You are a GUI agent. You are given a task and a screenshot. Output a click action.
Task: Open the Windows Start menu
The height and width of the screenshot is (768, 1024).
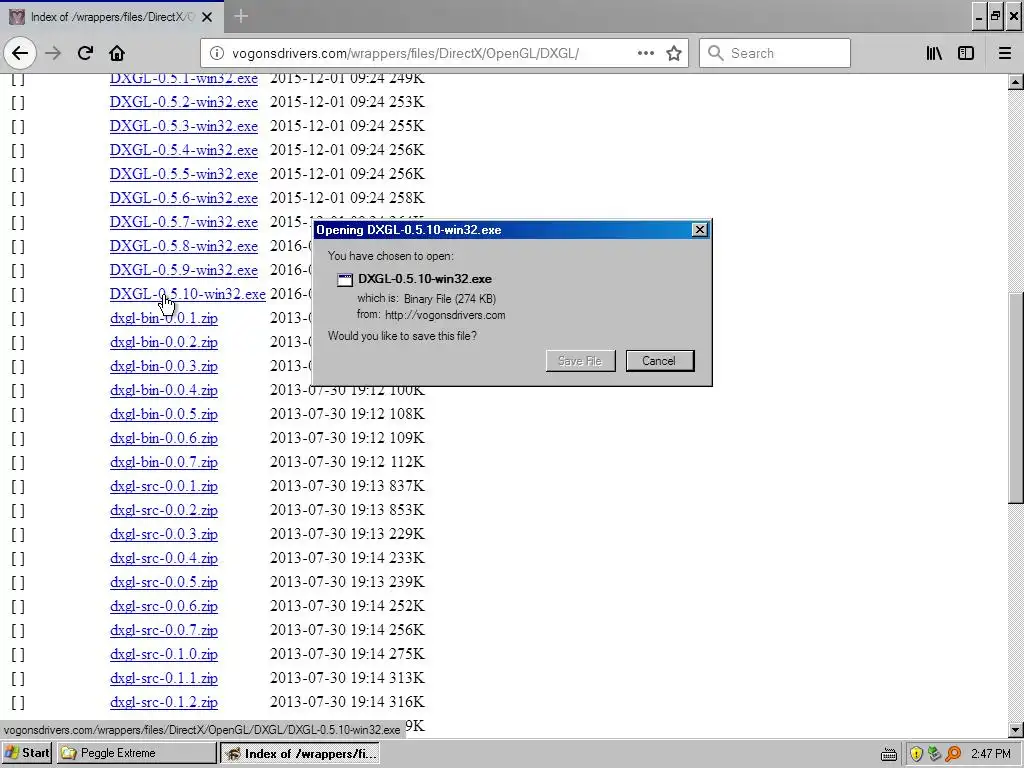[x=27, y=753]
